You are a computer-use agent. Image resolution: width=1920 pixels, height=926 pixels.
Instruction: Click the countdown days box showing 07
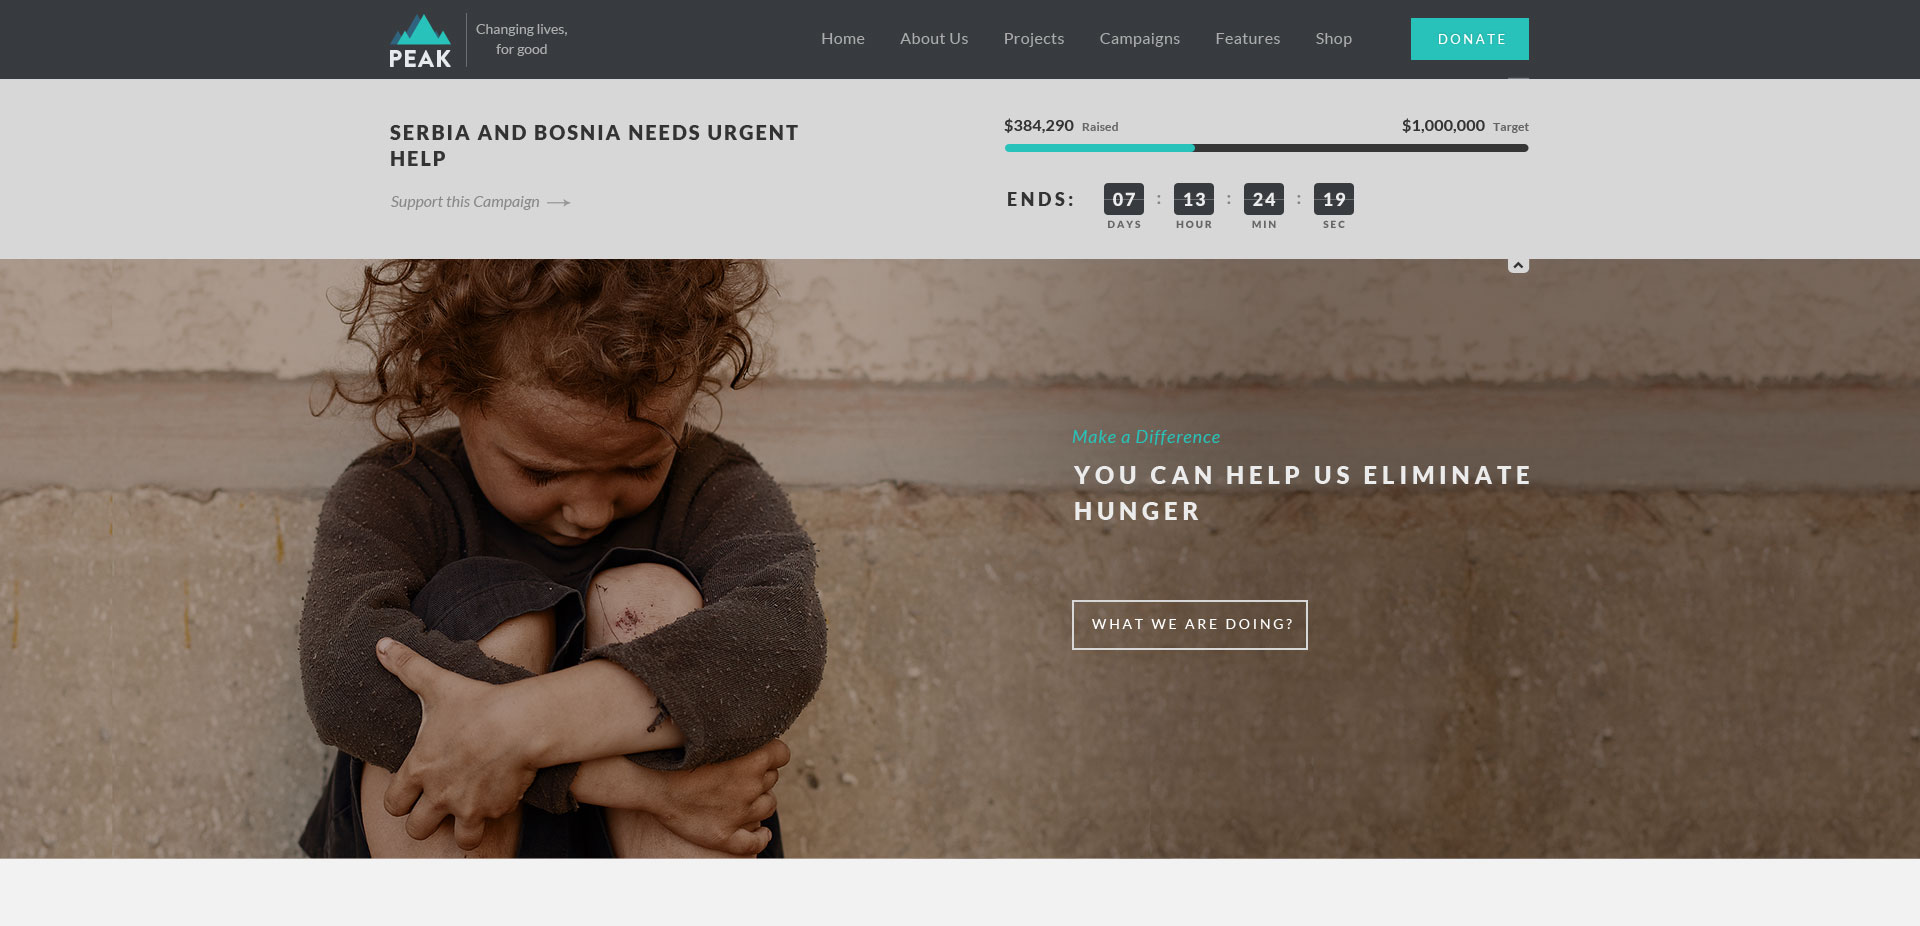(1124, 199)
